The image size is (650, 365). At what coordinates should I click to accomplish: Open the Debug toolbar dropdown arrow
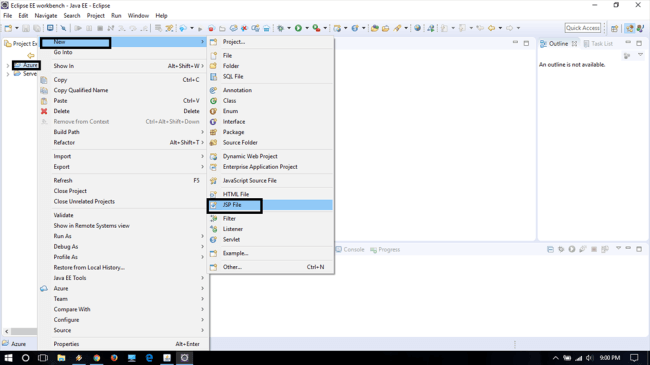(x=289, y=28)
